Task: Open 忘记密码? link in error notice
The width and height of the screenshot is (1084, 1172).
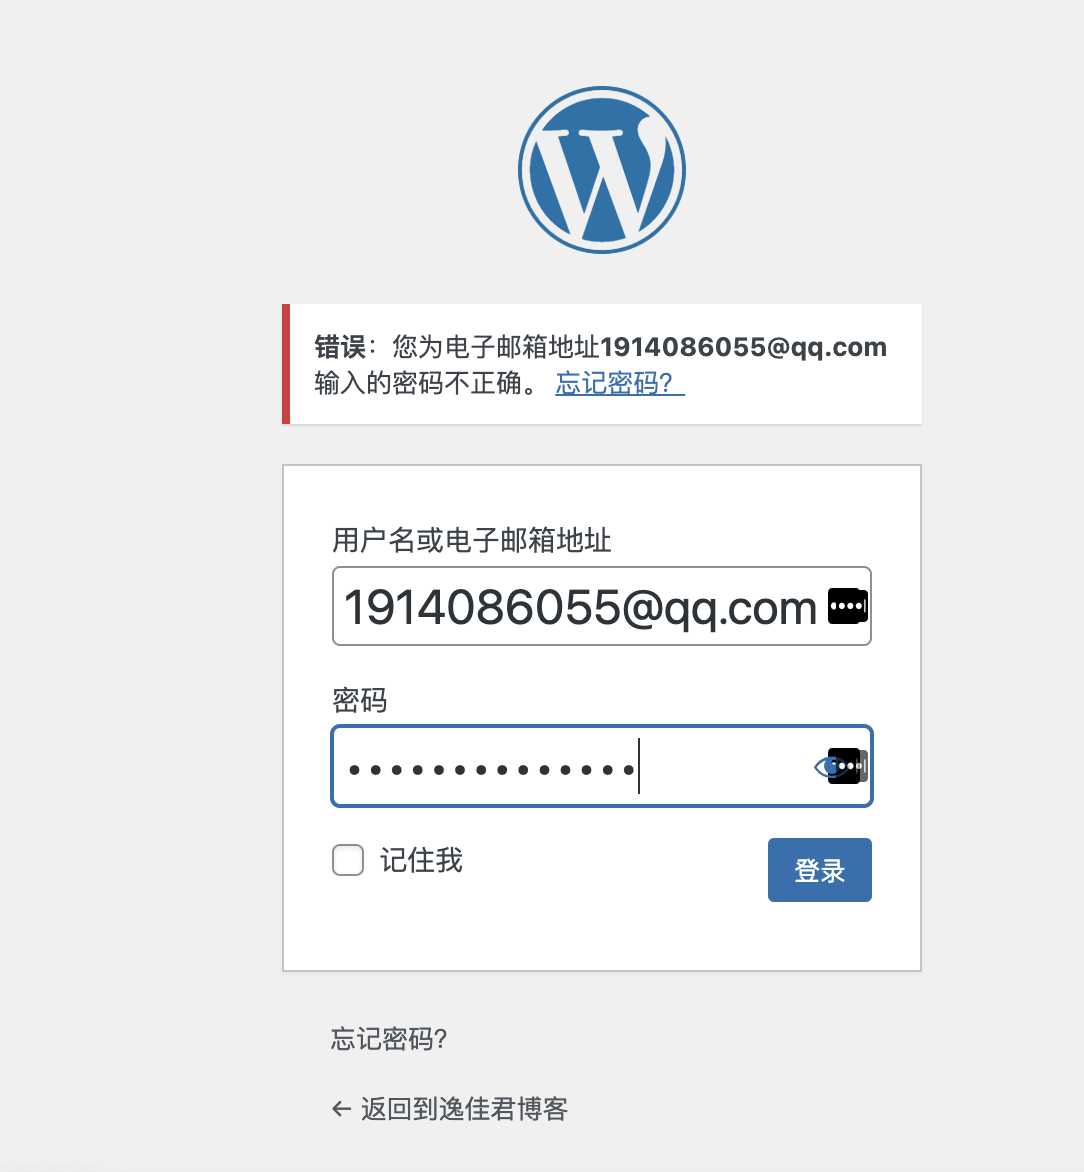Action: [619, 383]
